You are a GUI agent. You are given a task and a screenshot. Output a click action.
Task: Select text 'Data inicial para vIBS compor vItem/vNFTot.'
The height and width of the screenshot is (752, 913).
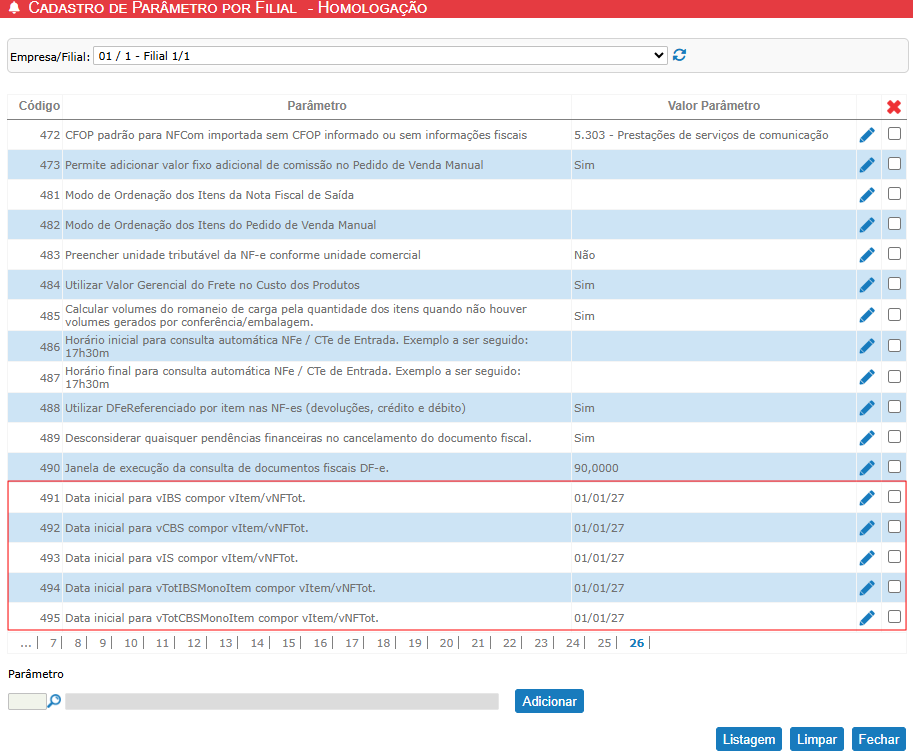tap(185, 498)
